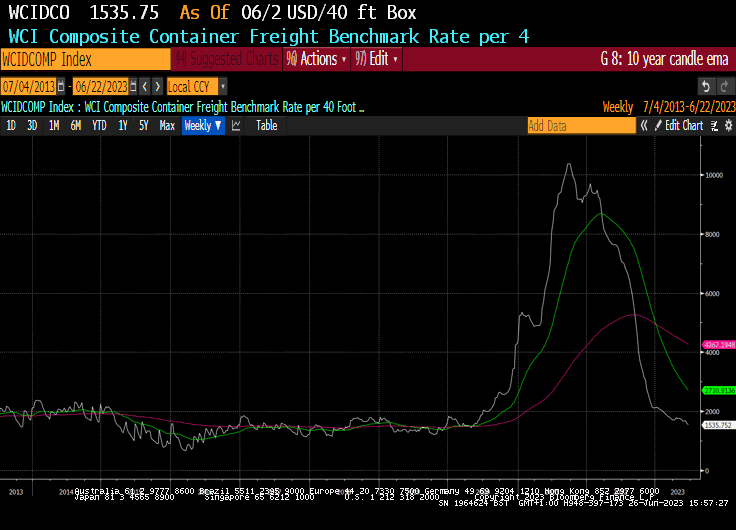Undo last chart change
736x530 pixels.
point(705,86)
